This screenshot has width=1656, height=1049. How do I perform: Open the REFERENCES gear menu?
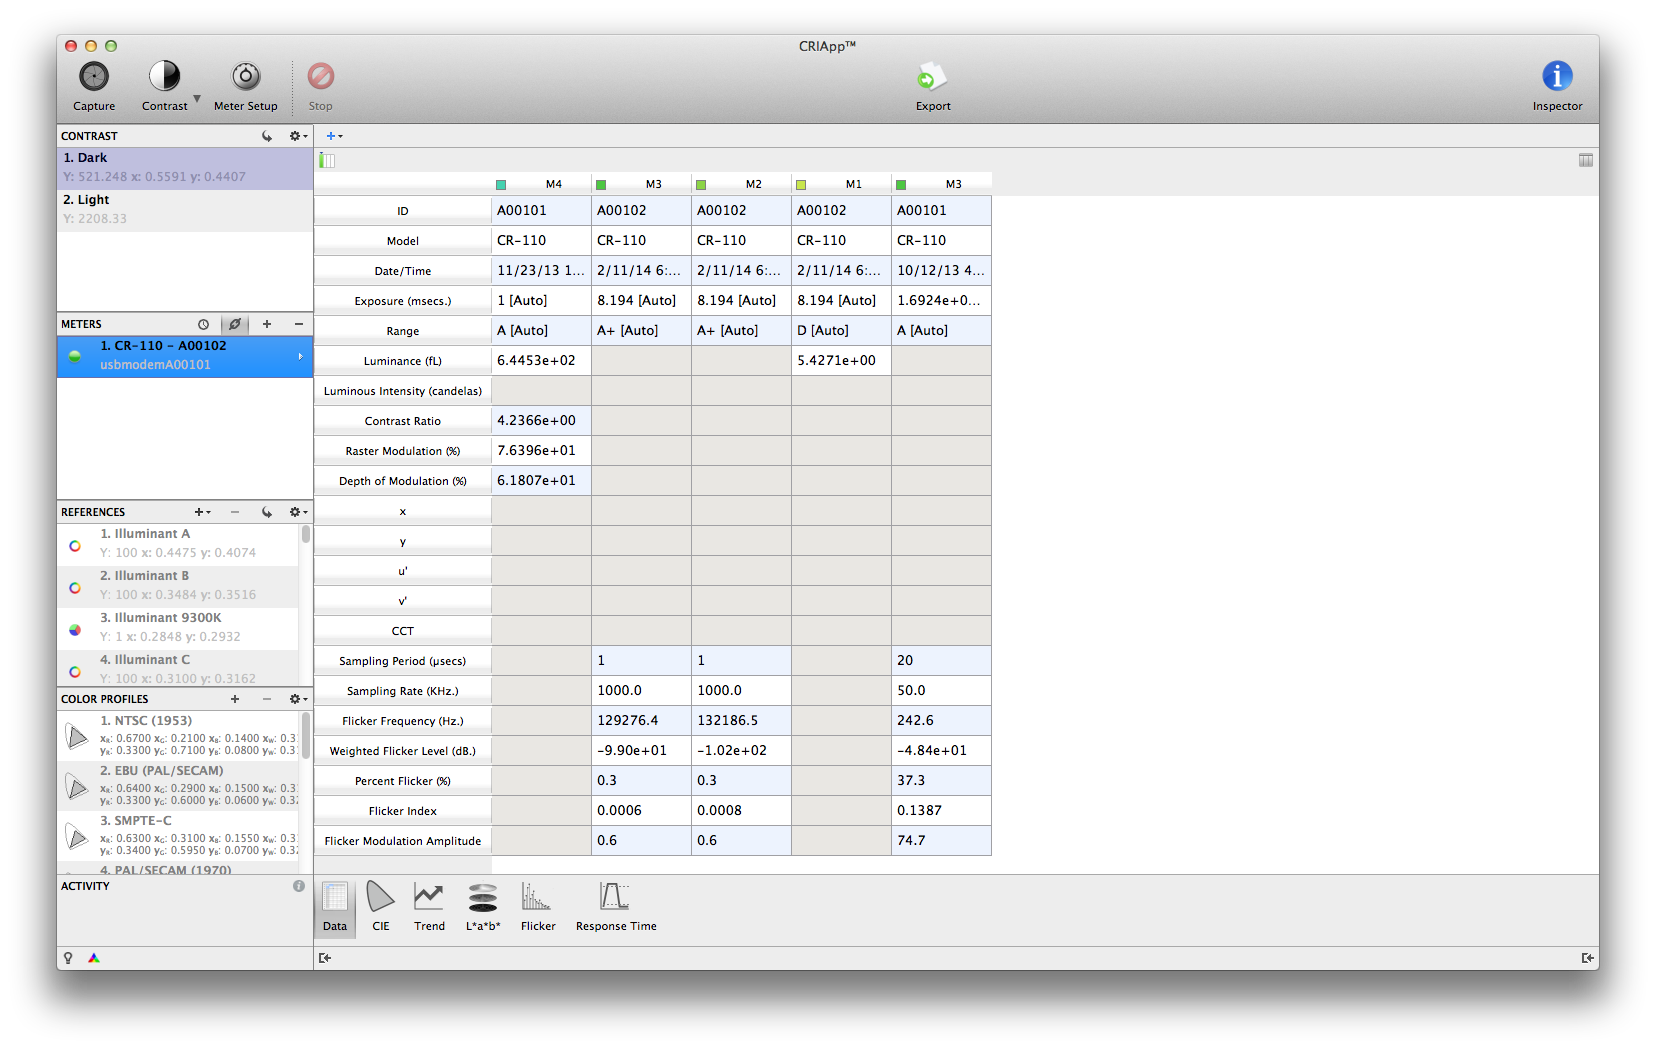click(x=298, y=512)
